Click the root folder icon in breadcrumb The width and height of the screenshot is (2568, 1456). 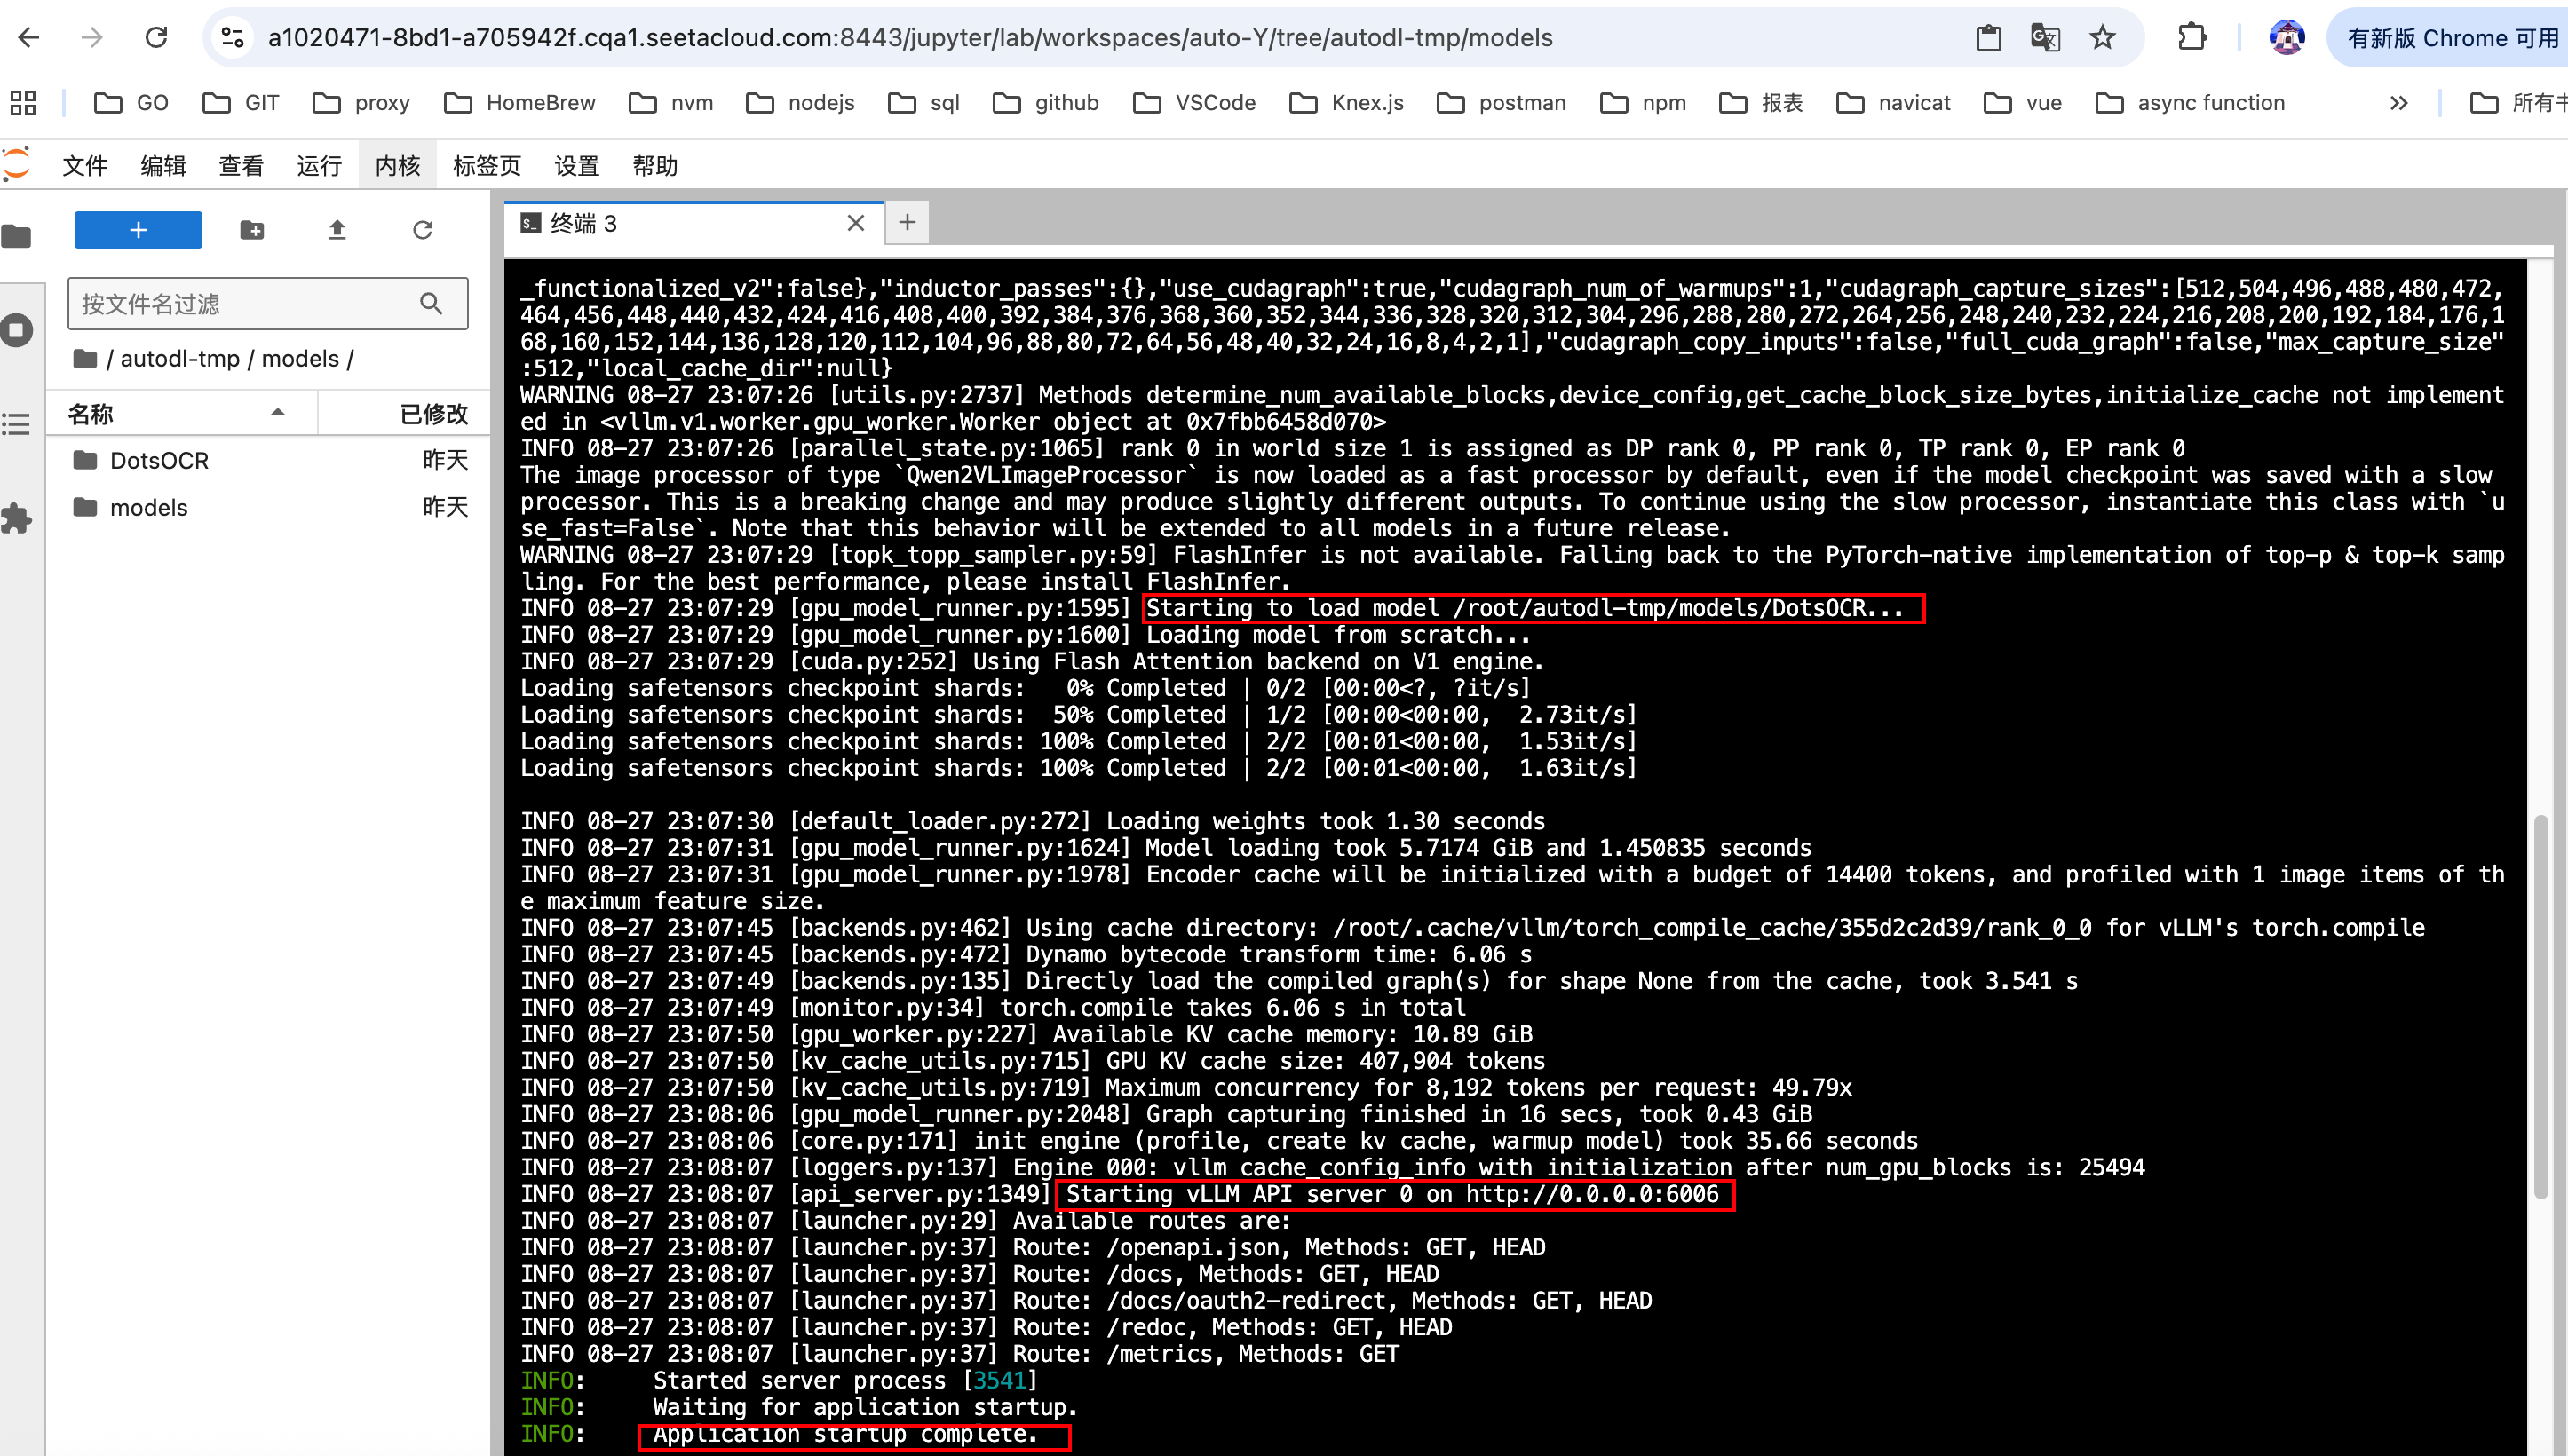[x=85, y=358]
